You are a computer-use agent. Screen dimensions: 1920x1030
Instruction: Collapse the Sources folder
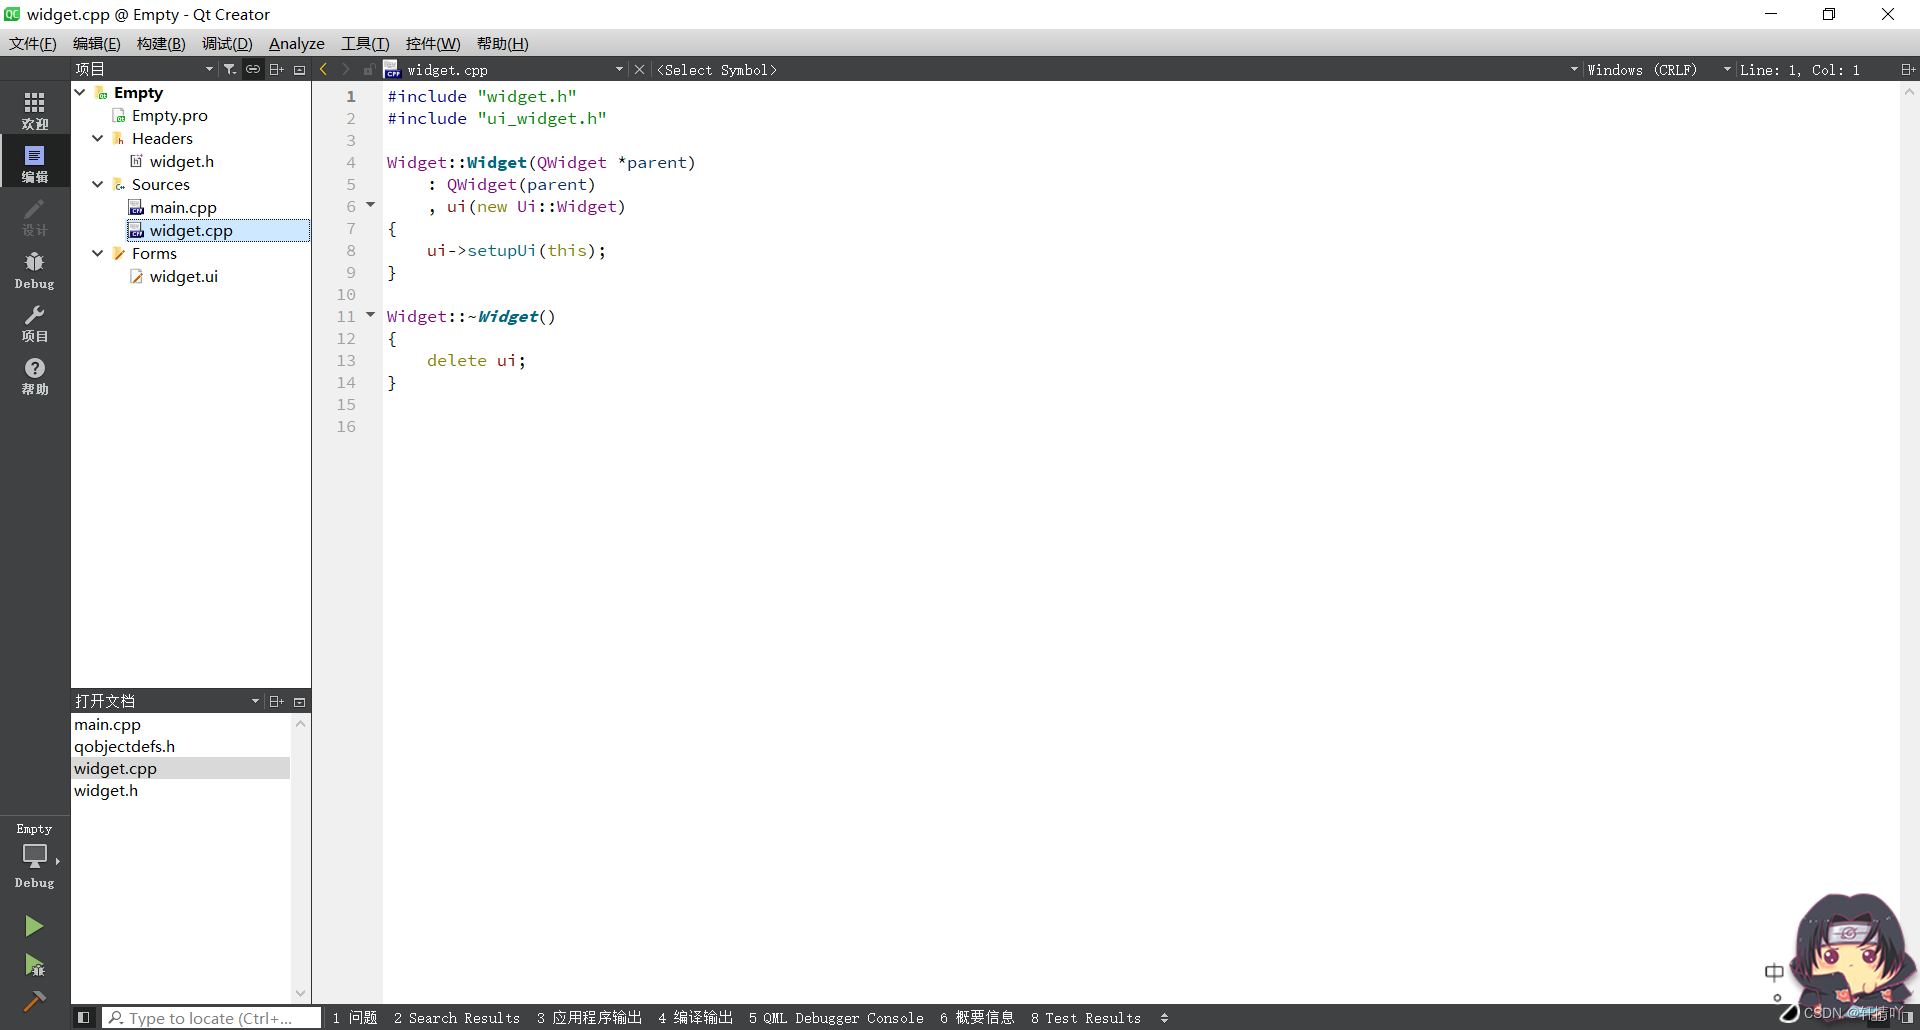click(x=98, y=184)
